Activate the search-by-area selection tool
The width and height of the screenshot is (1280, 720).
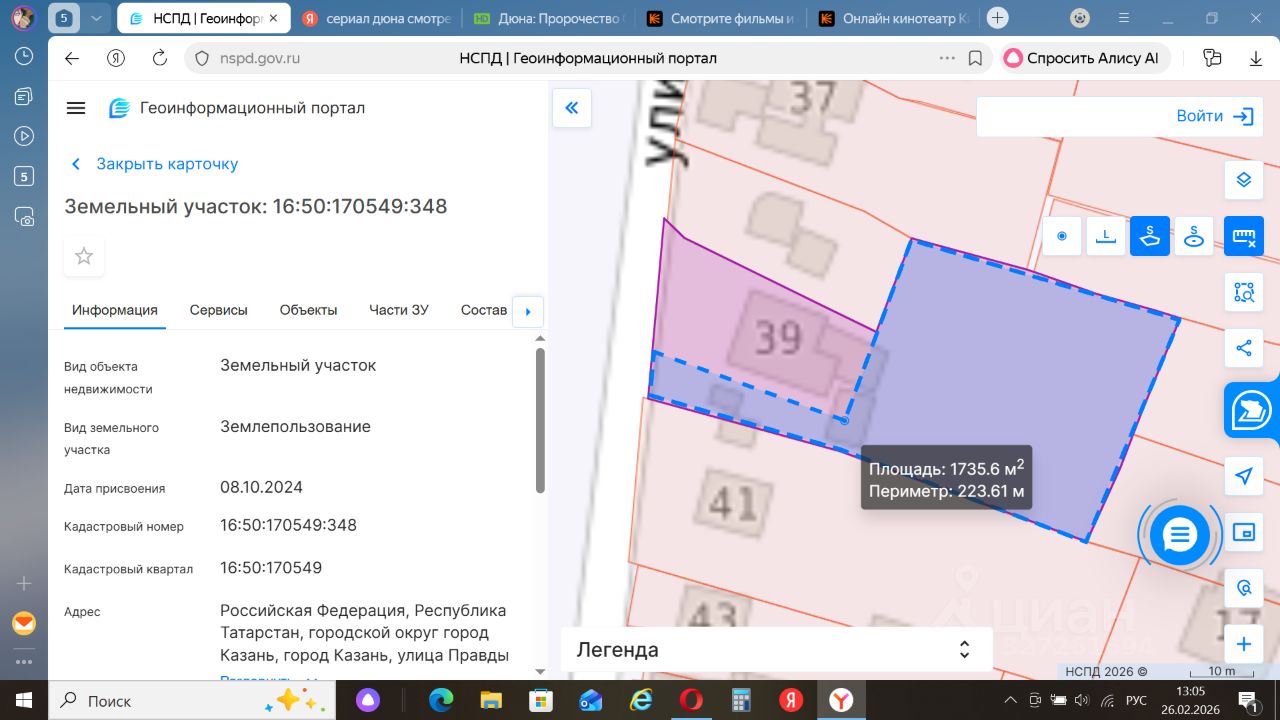[x=1244, y=293]
